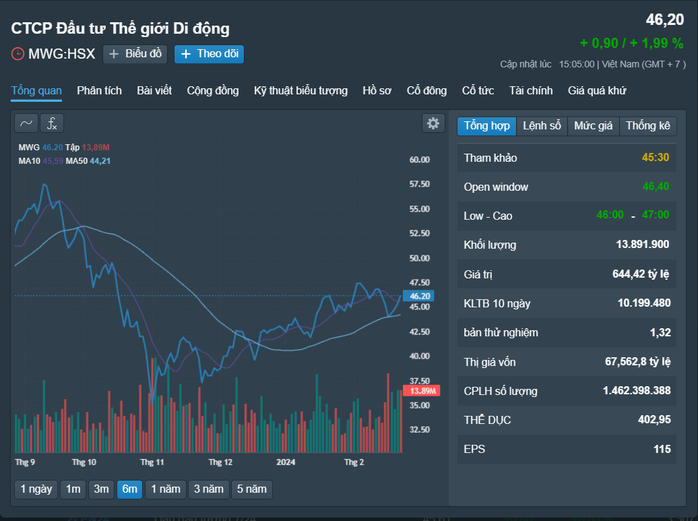Click the Thg 2 axis label
The image size is (698, 521).
pyautogui.click(x=354, y=463)
